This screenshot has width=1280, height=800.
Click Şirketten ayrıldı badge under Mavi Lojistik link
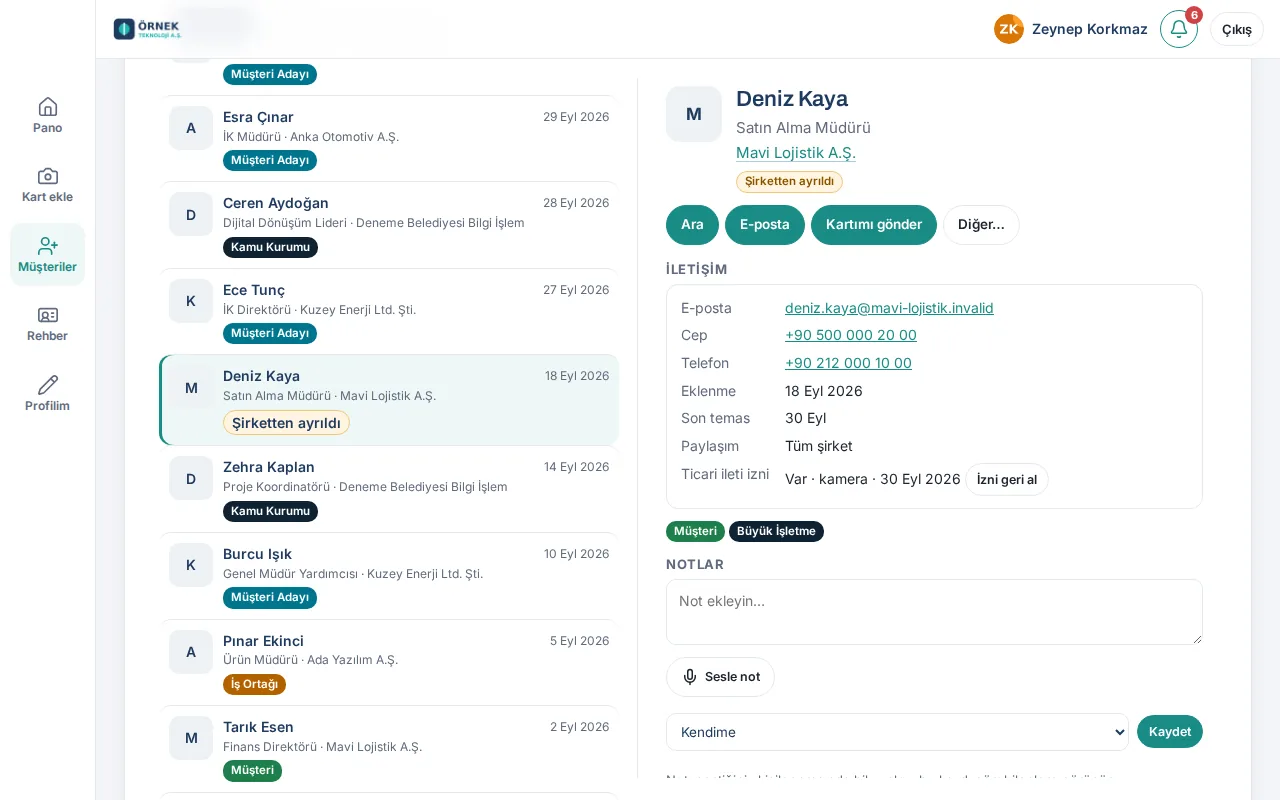(x=789, y=181)
